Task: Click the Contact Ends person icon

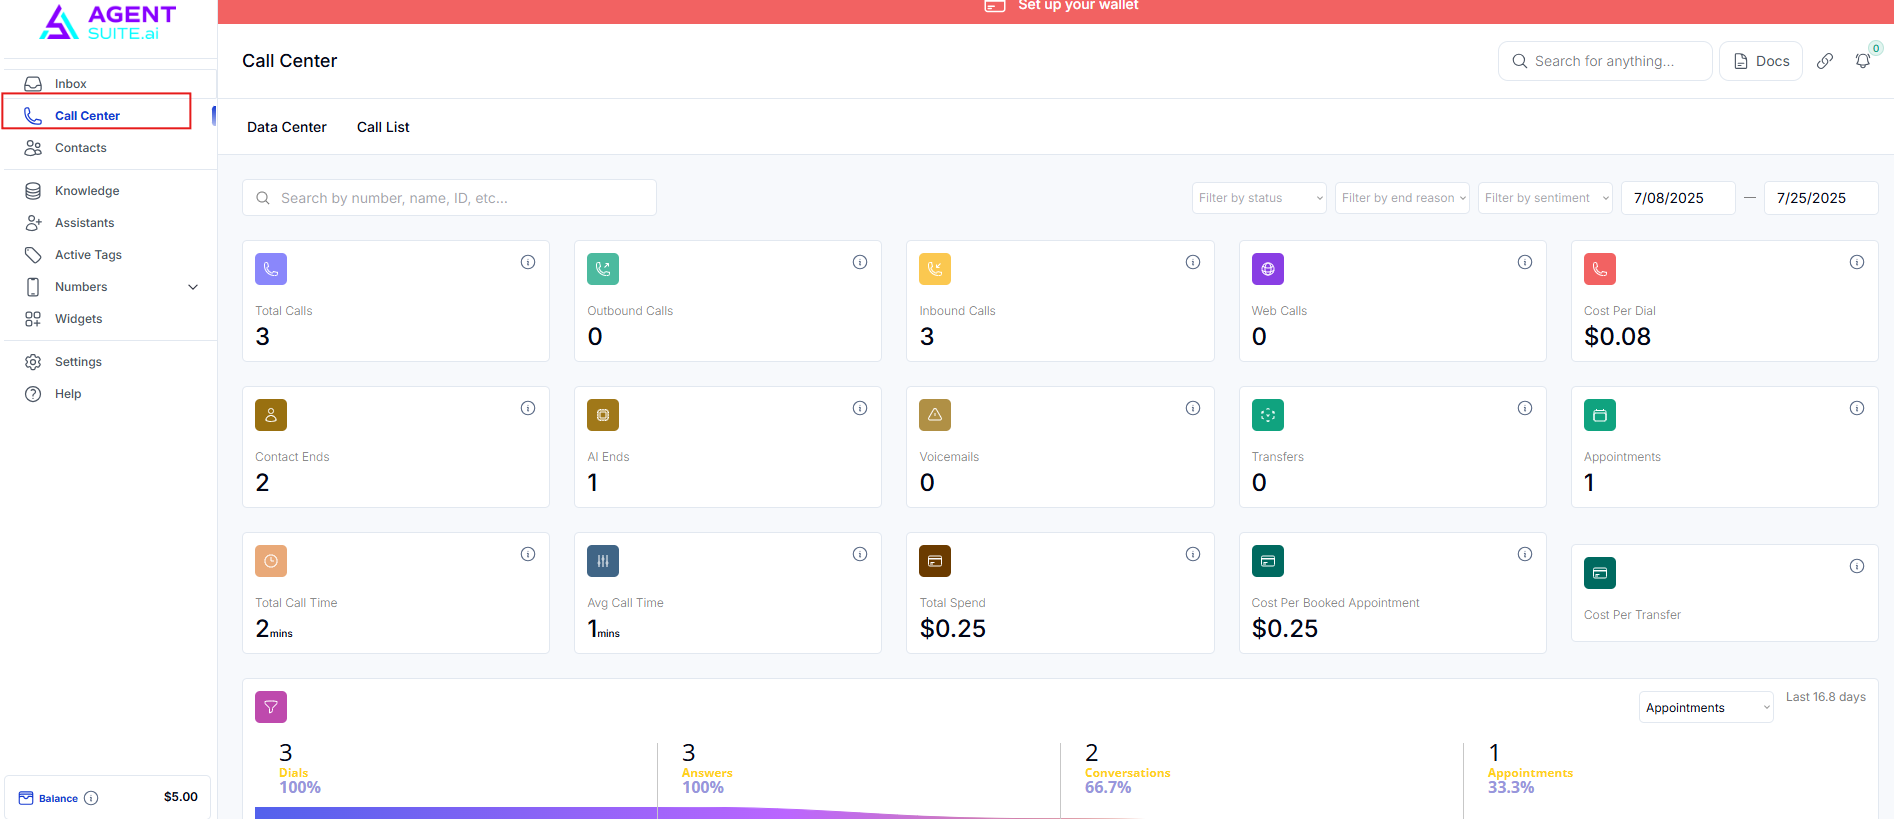Action: tap(271, 415)
